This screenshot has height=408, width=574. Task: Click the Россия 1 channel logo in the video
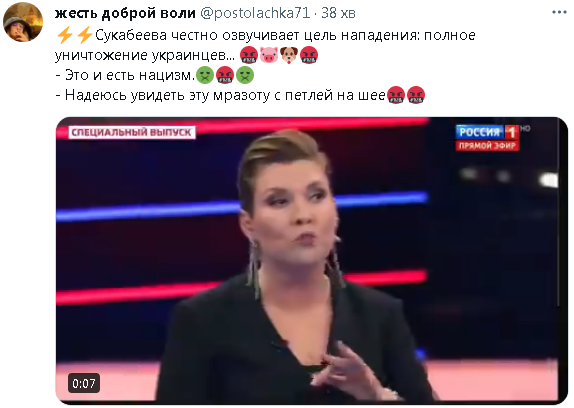coord(487,132)
